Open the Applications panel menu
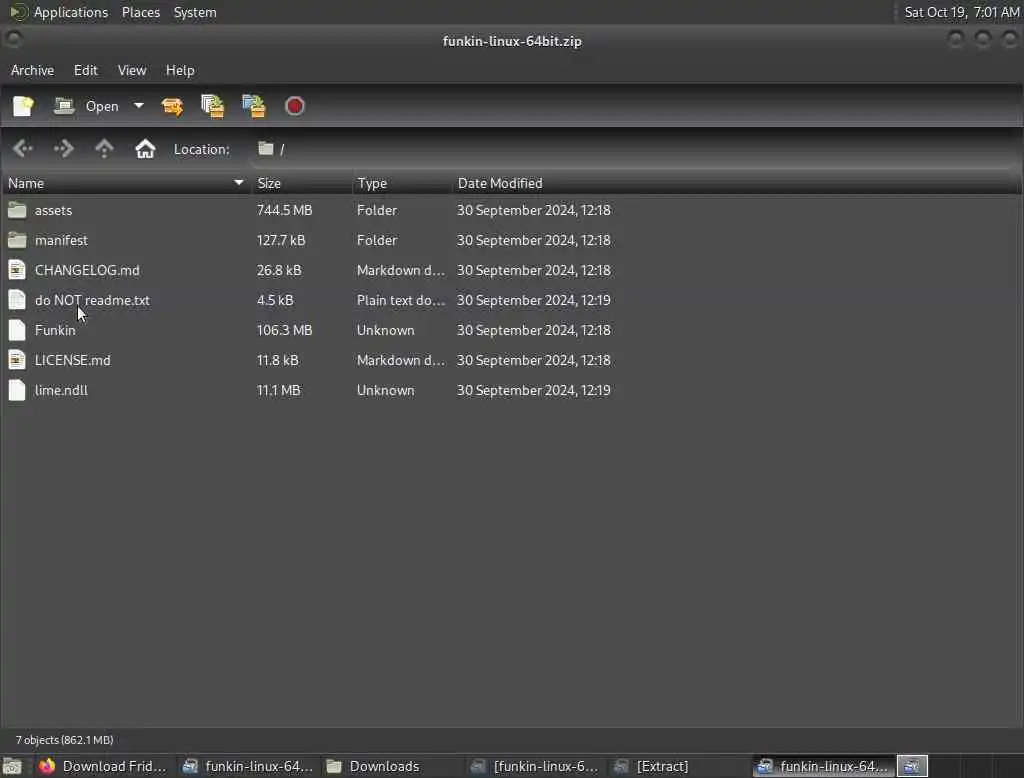The image size is (1024, 778). (59, 12)
